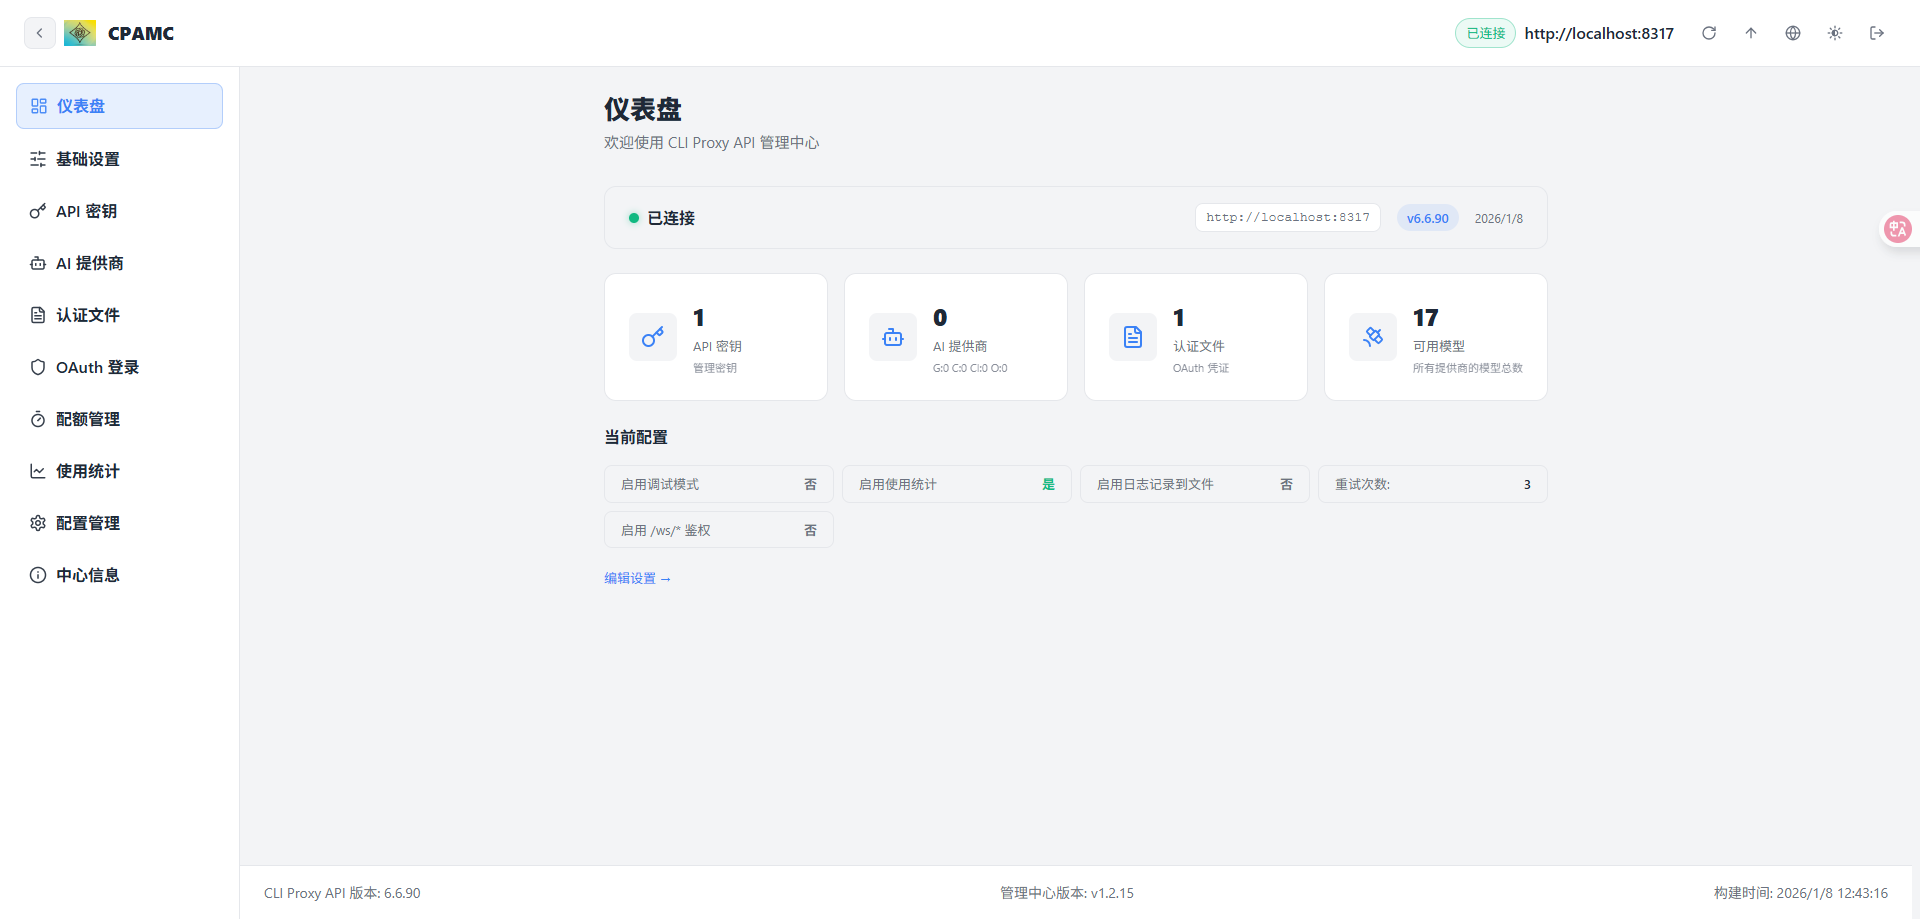The width and height of the screenshot is (1920, 919).
Task: Click the 启用 /ws/* 鉴权 config row
Action: point(719,530)
